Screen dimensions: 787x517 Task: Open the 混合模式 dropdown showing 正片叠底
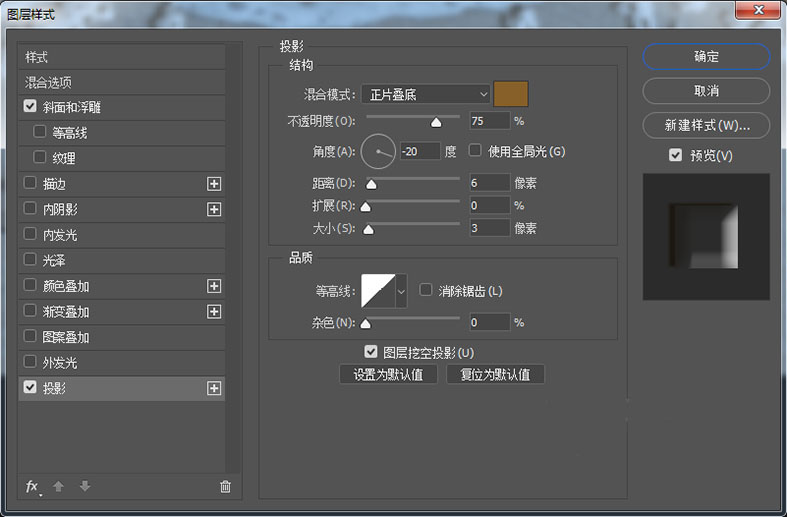426,94
